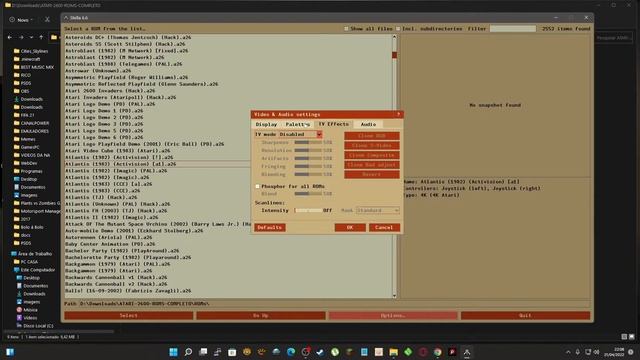Select Atari 2600 Invaders (Hack).a26
Screen dimensions: 640x360
pos(110,91)
